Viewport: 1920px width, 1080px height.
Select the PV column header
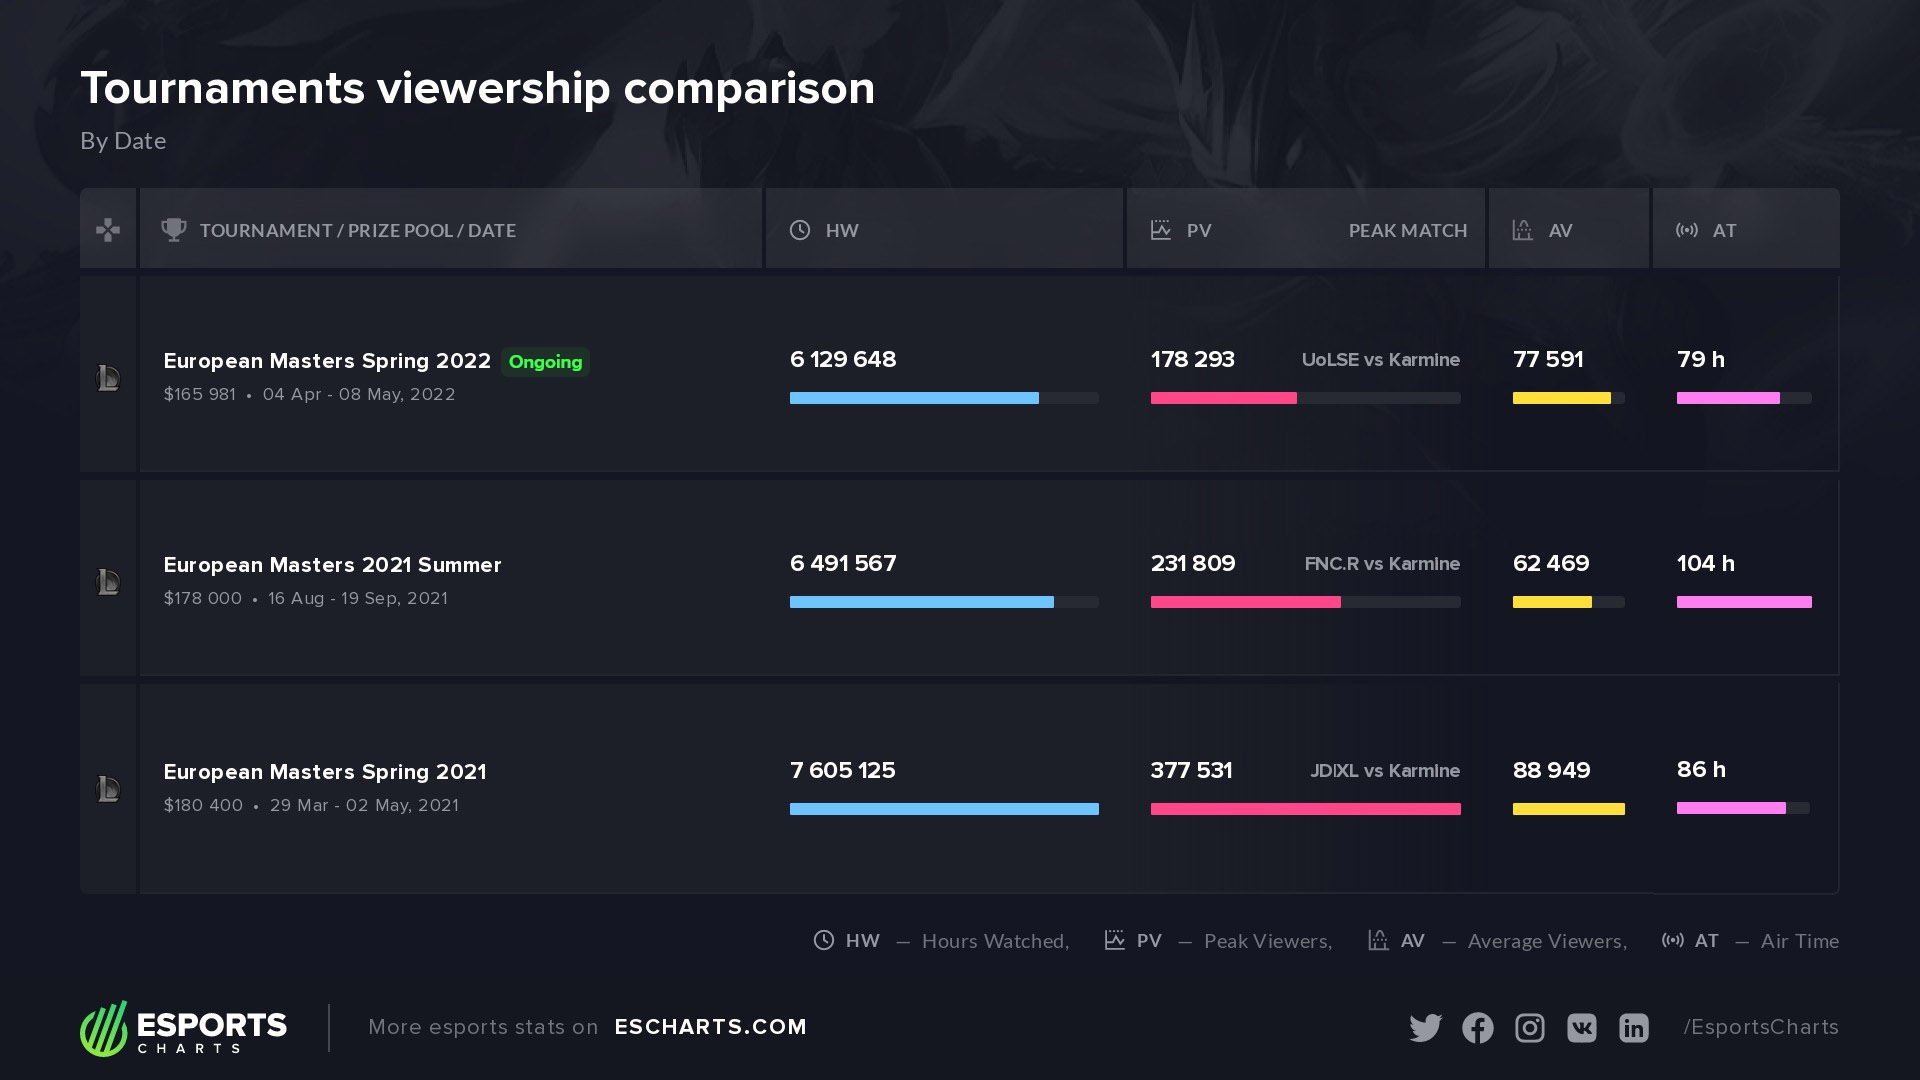[x=1198, y=230]
